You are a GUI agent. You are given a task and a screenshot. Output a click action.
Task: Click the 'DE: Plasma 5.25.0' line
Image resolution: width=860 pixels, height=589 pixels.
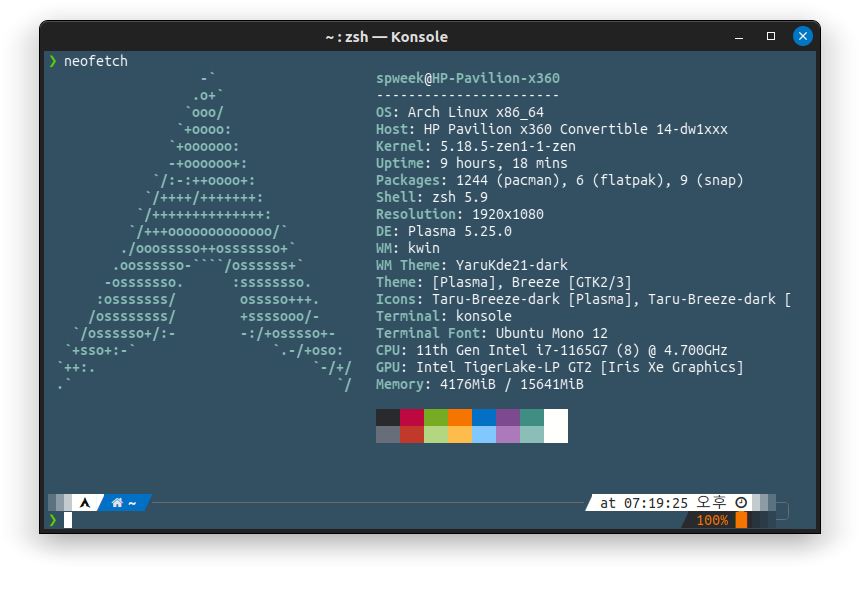[x=444, y=231]
